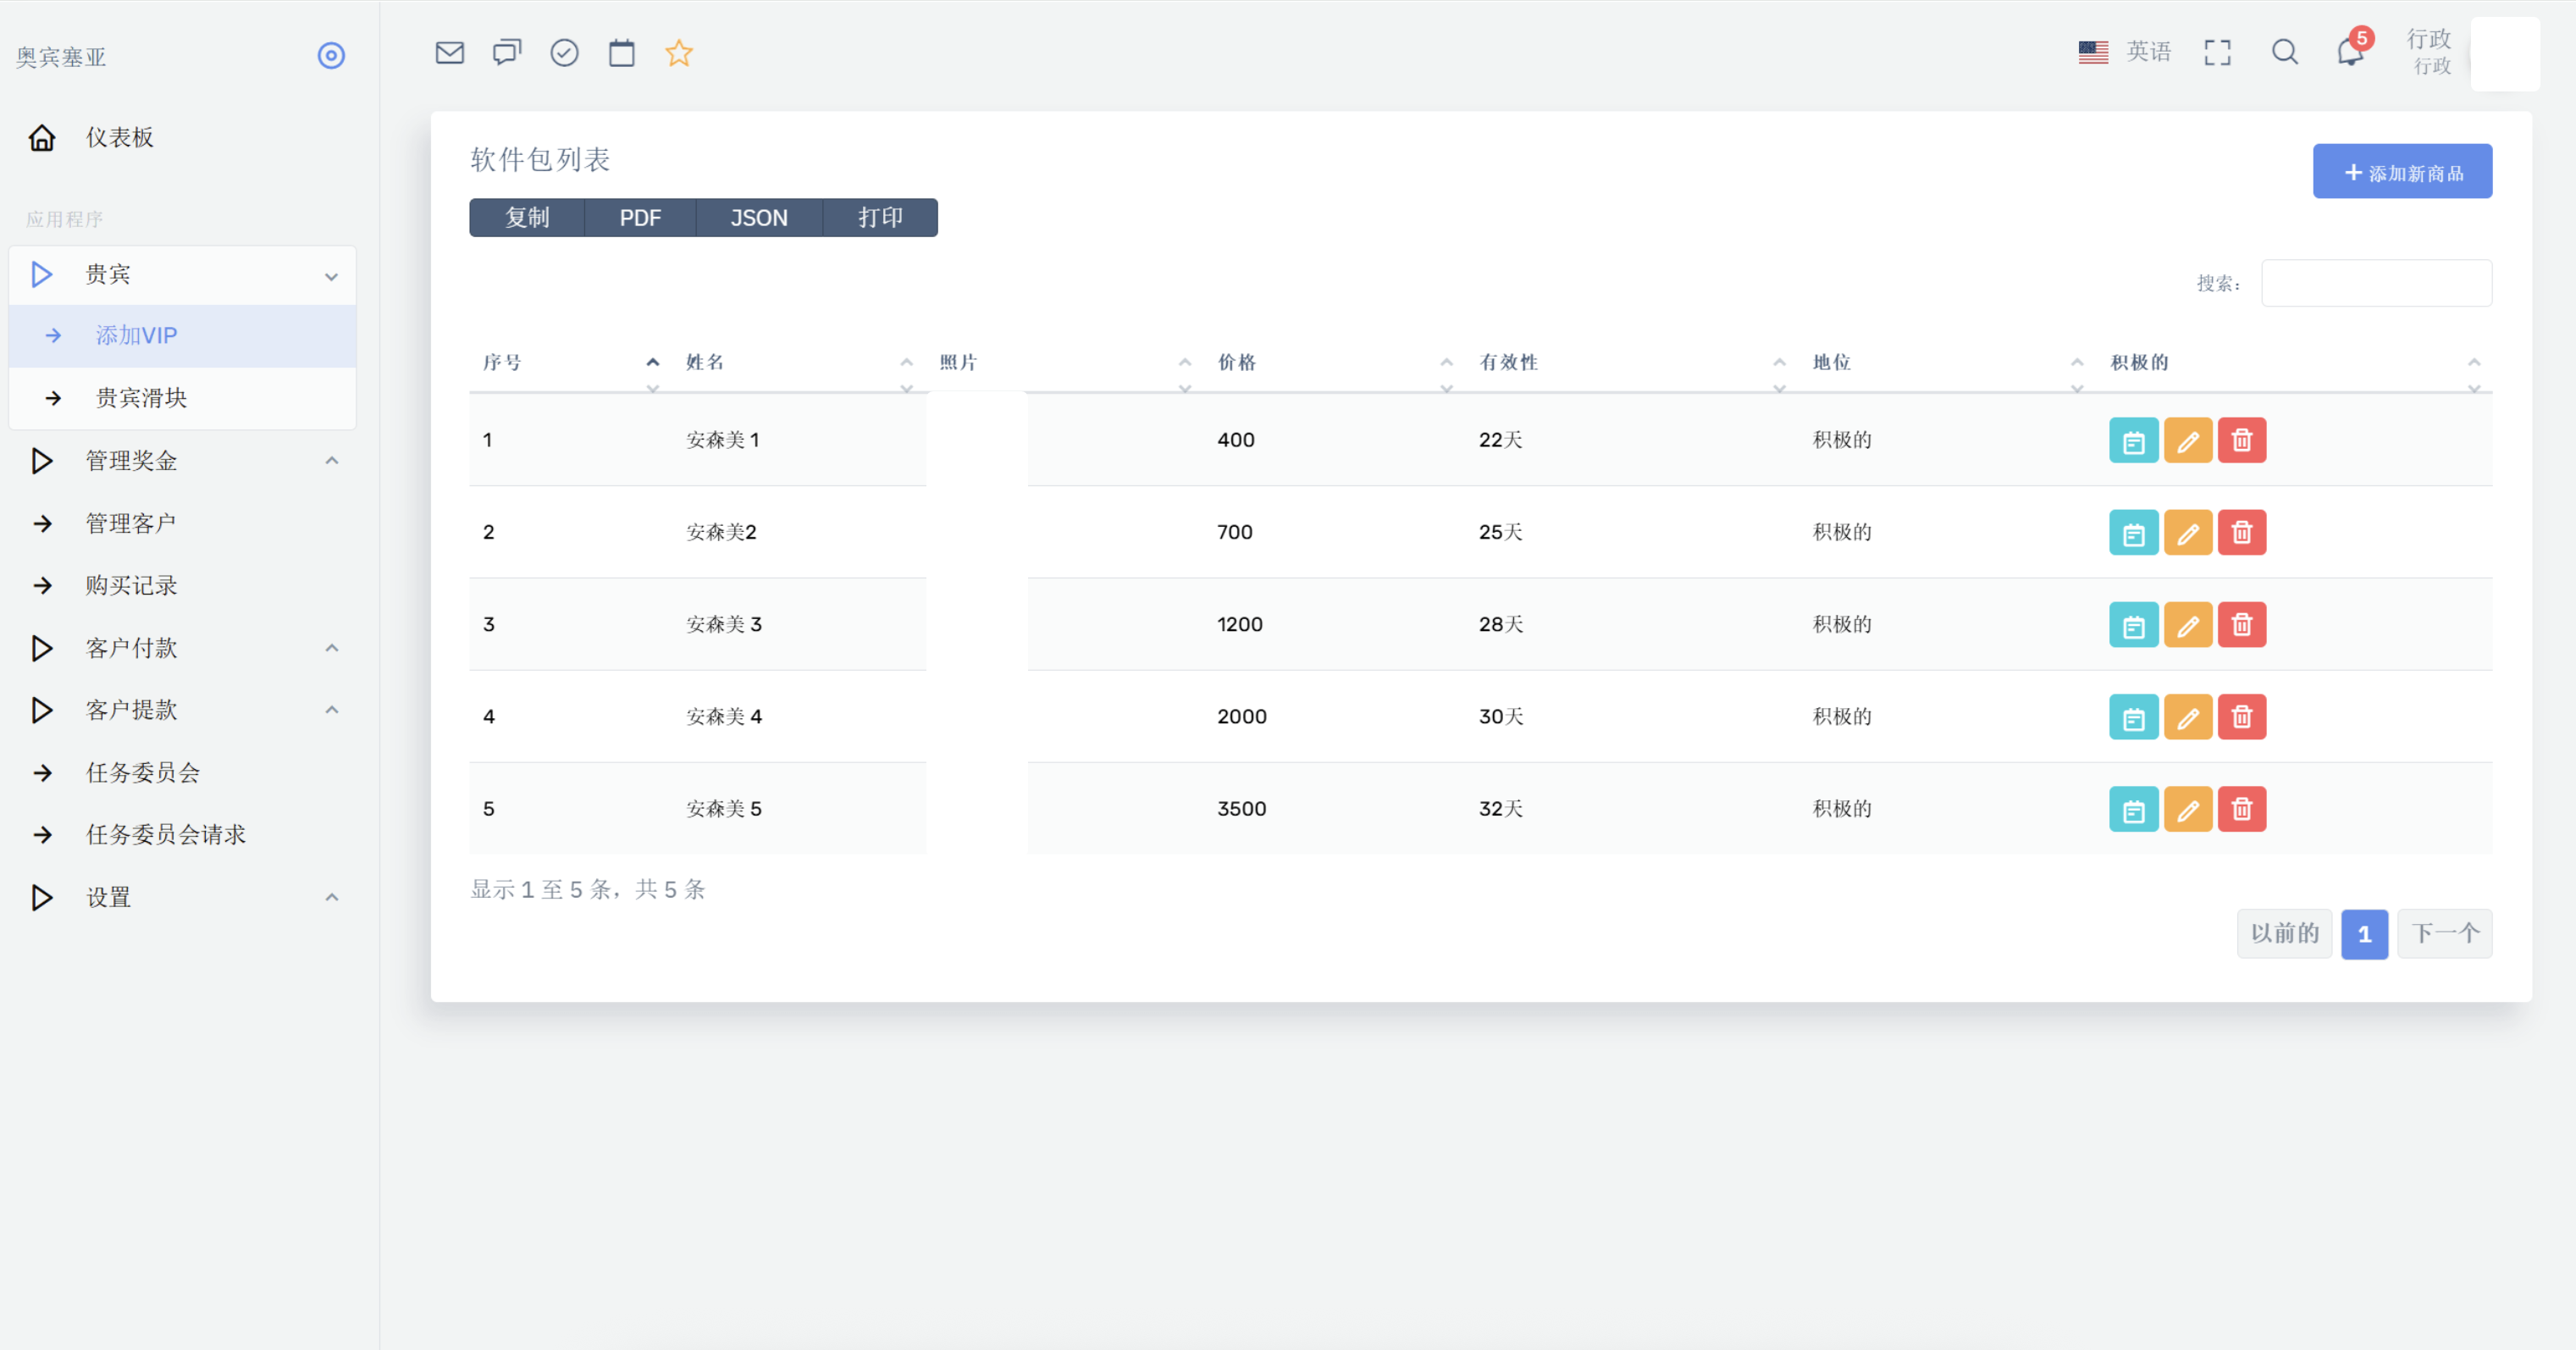
Task: Open the mail envelope icon in the toolbar
Action: (449, 53)
